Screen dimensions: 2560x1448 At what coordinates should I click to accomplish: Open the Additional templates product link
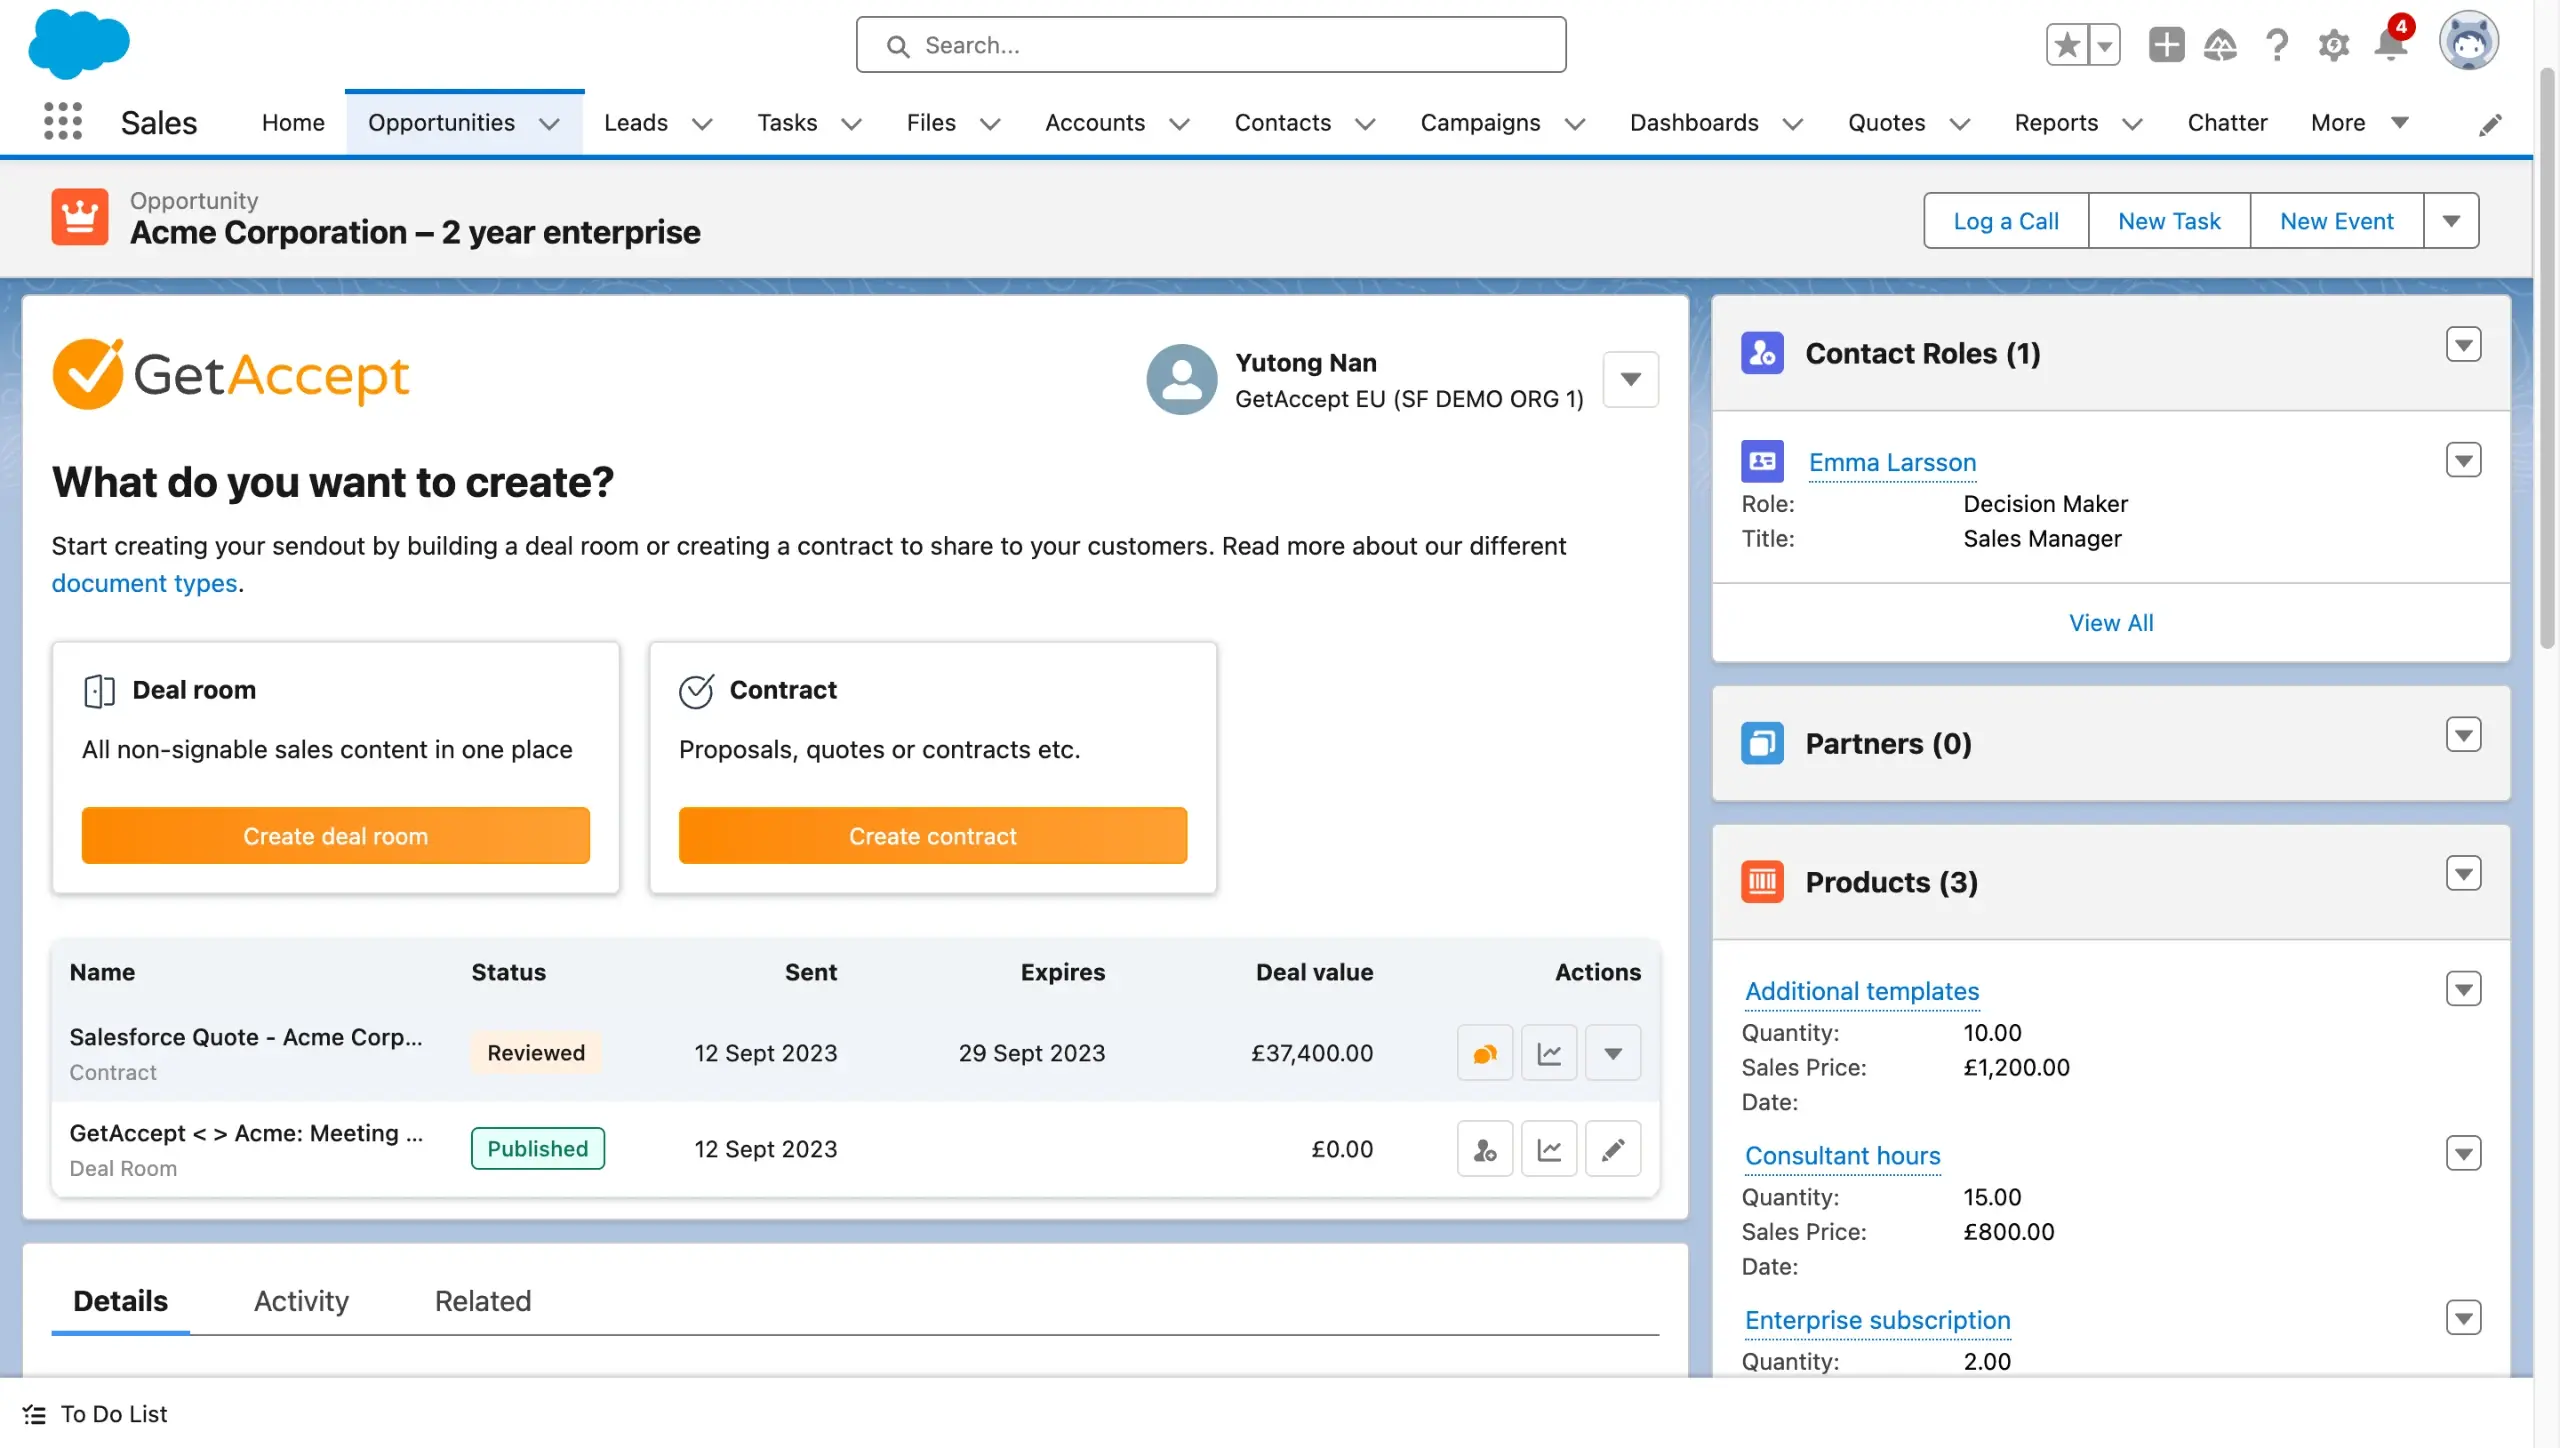coord(1862,991)
